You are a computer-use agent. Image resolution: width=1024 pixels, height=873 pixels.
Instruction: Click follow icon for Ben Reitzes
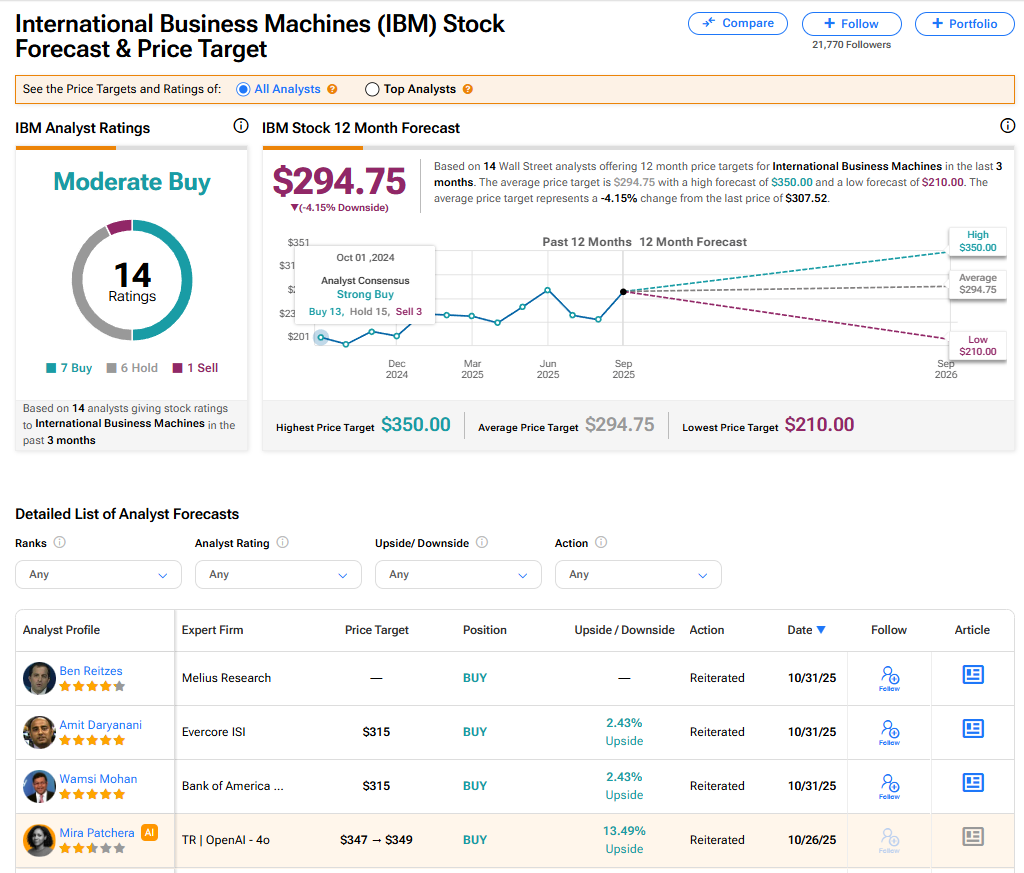coord(889,677)
